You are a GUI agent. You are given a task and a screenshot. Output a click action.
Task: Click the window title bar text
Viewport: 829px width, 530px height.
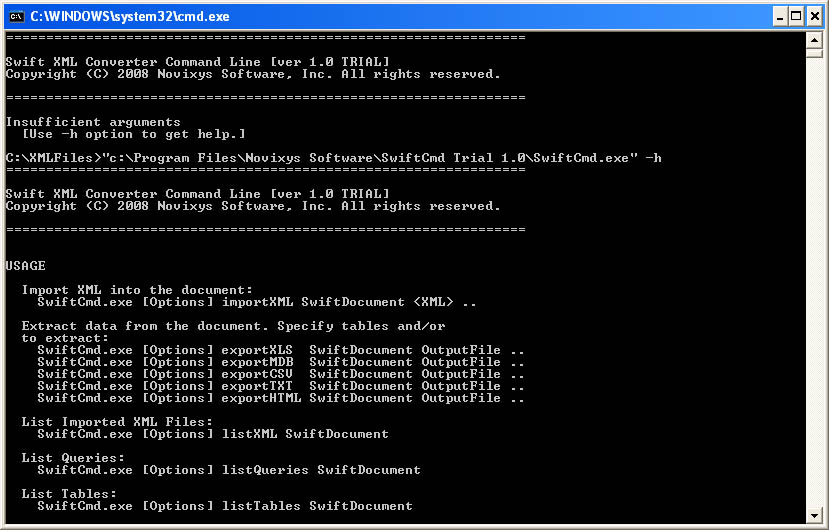click(x=130, y=16)
